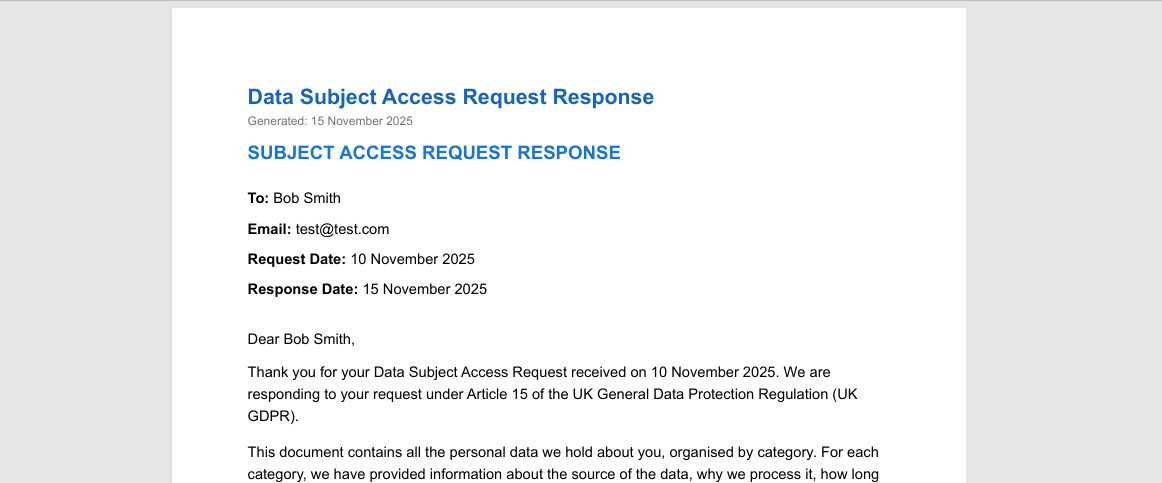Click the recipient name after To:
This screenshot has width=1162, height=483.
pyautogui.click(x=307, y=198)
